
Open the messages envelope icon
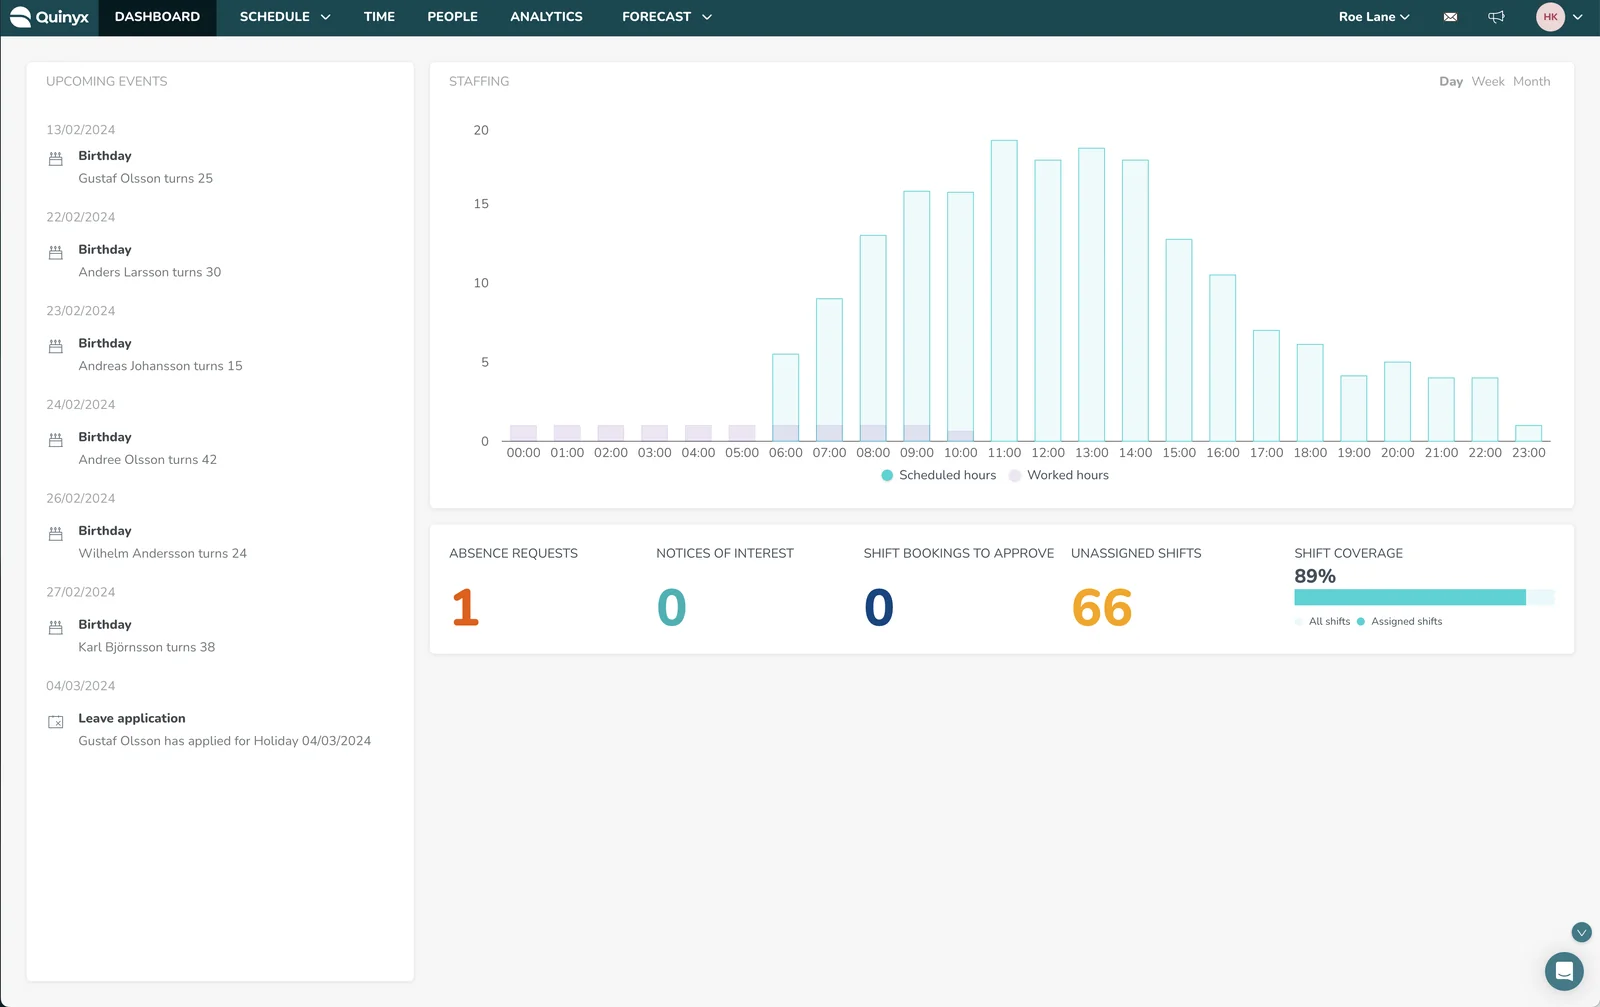click(1450, 17)
